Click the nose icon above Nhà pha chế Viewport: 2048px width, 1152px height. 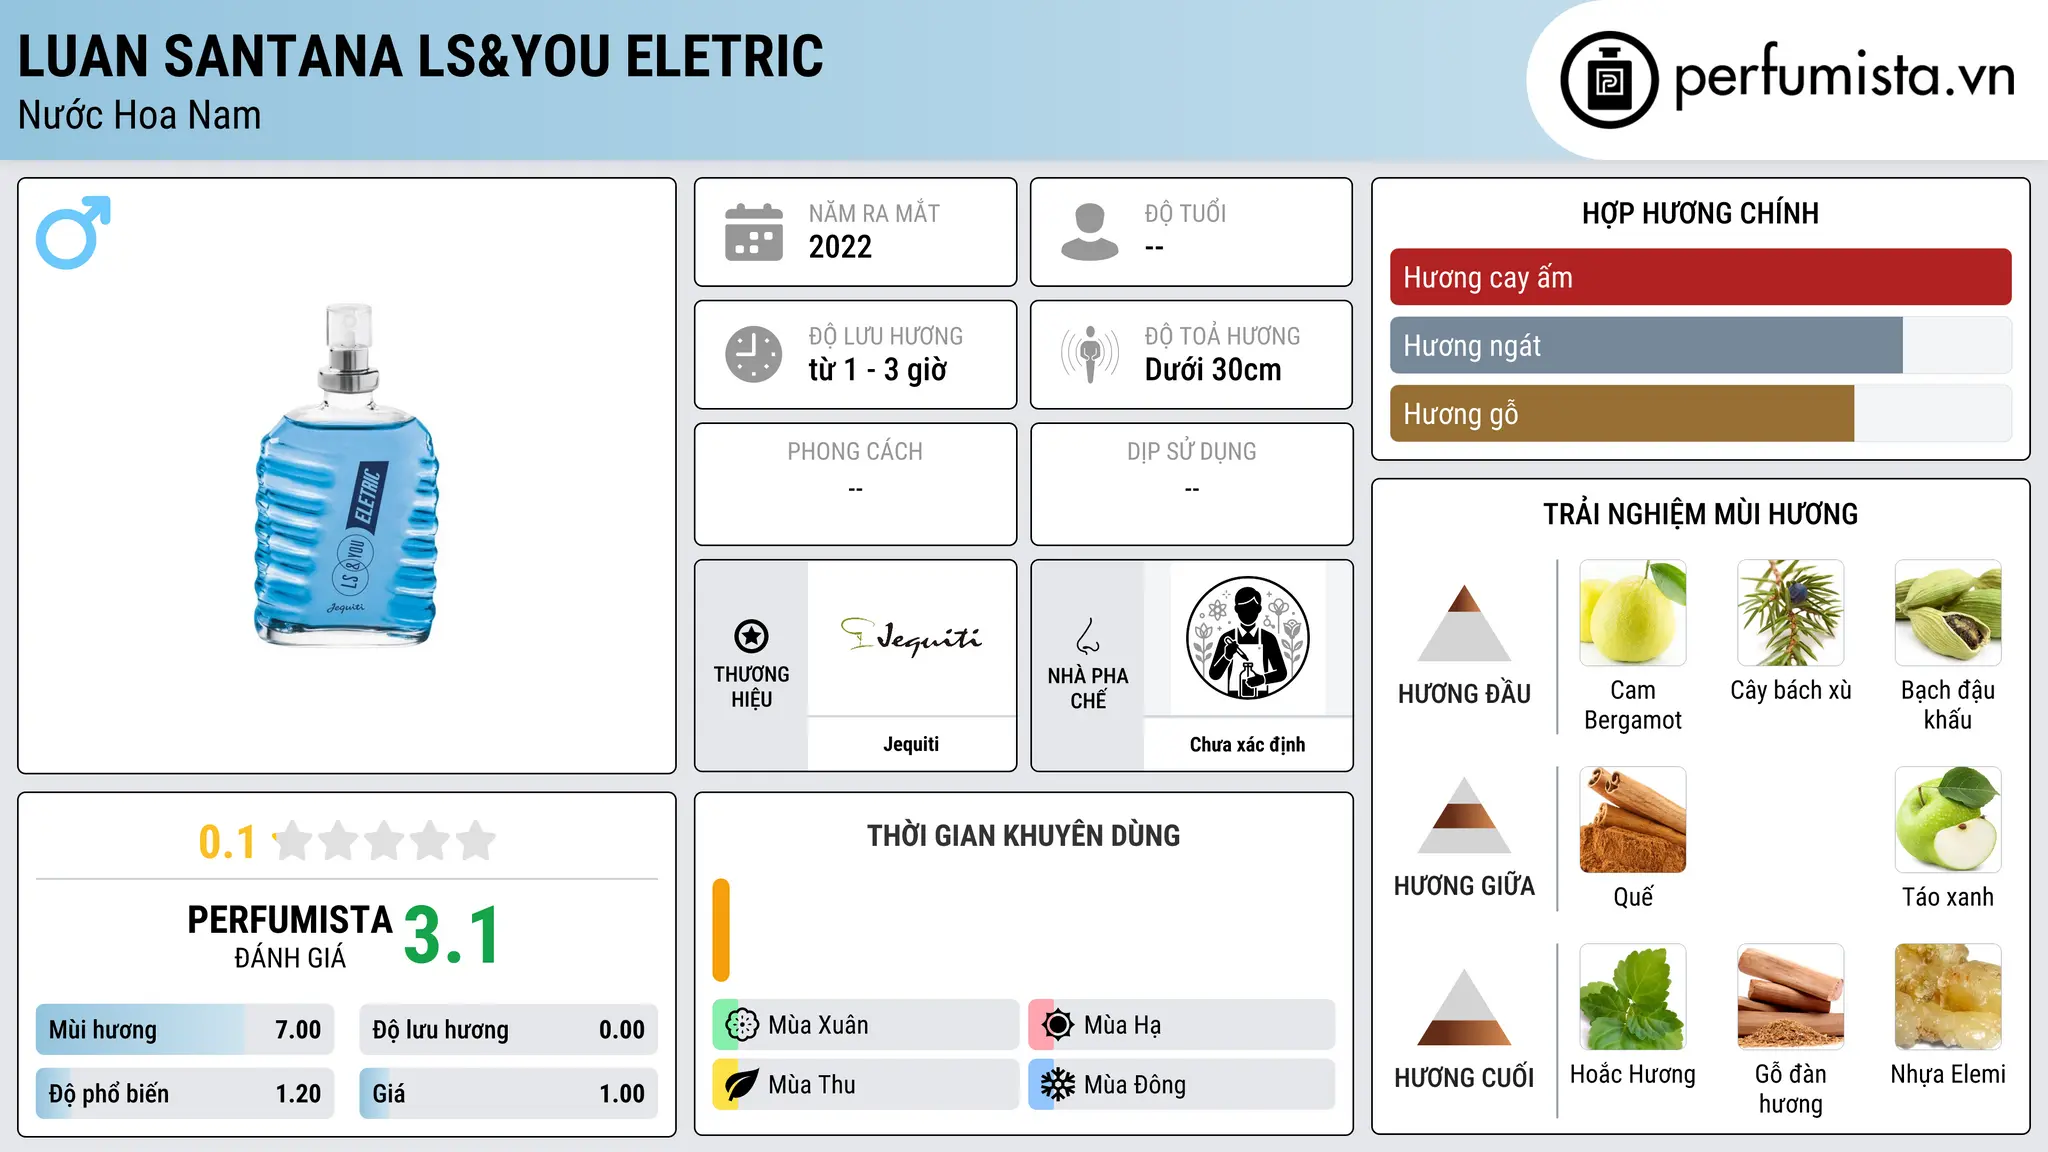1087,636
